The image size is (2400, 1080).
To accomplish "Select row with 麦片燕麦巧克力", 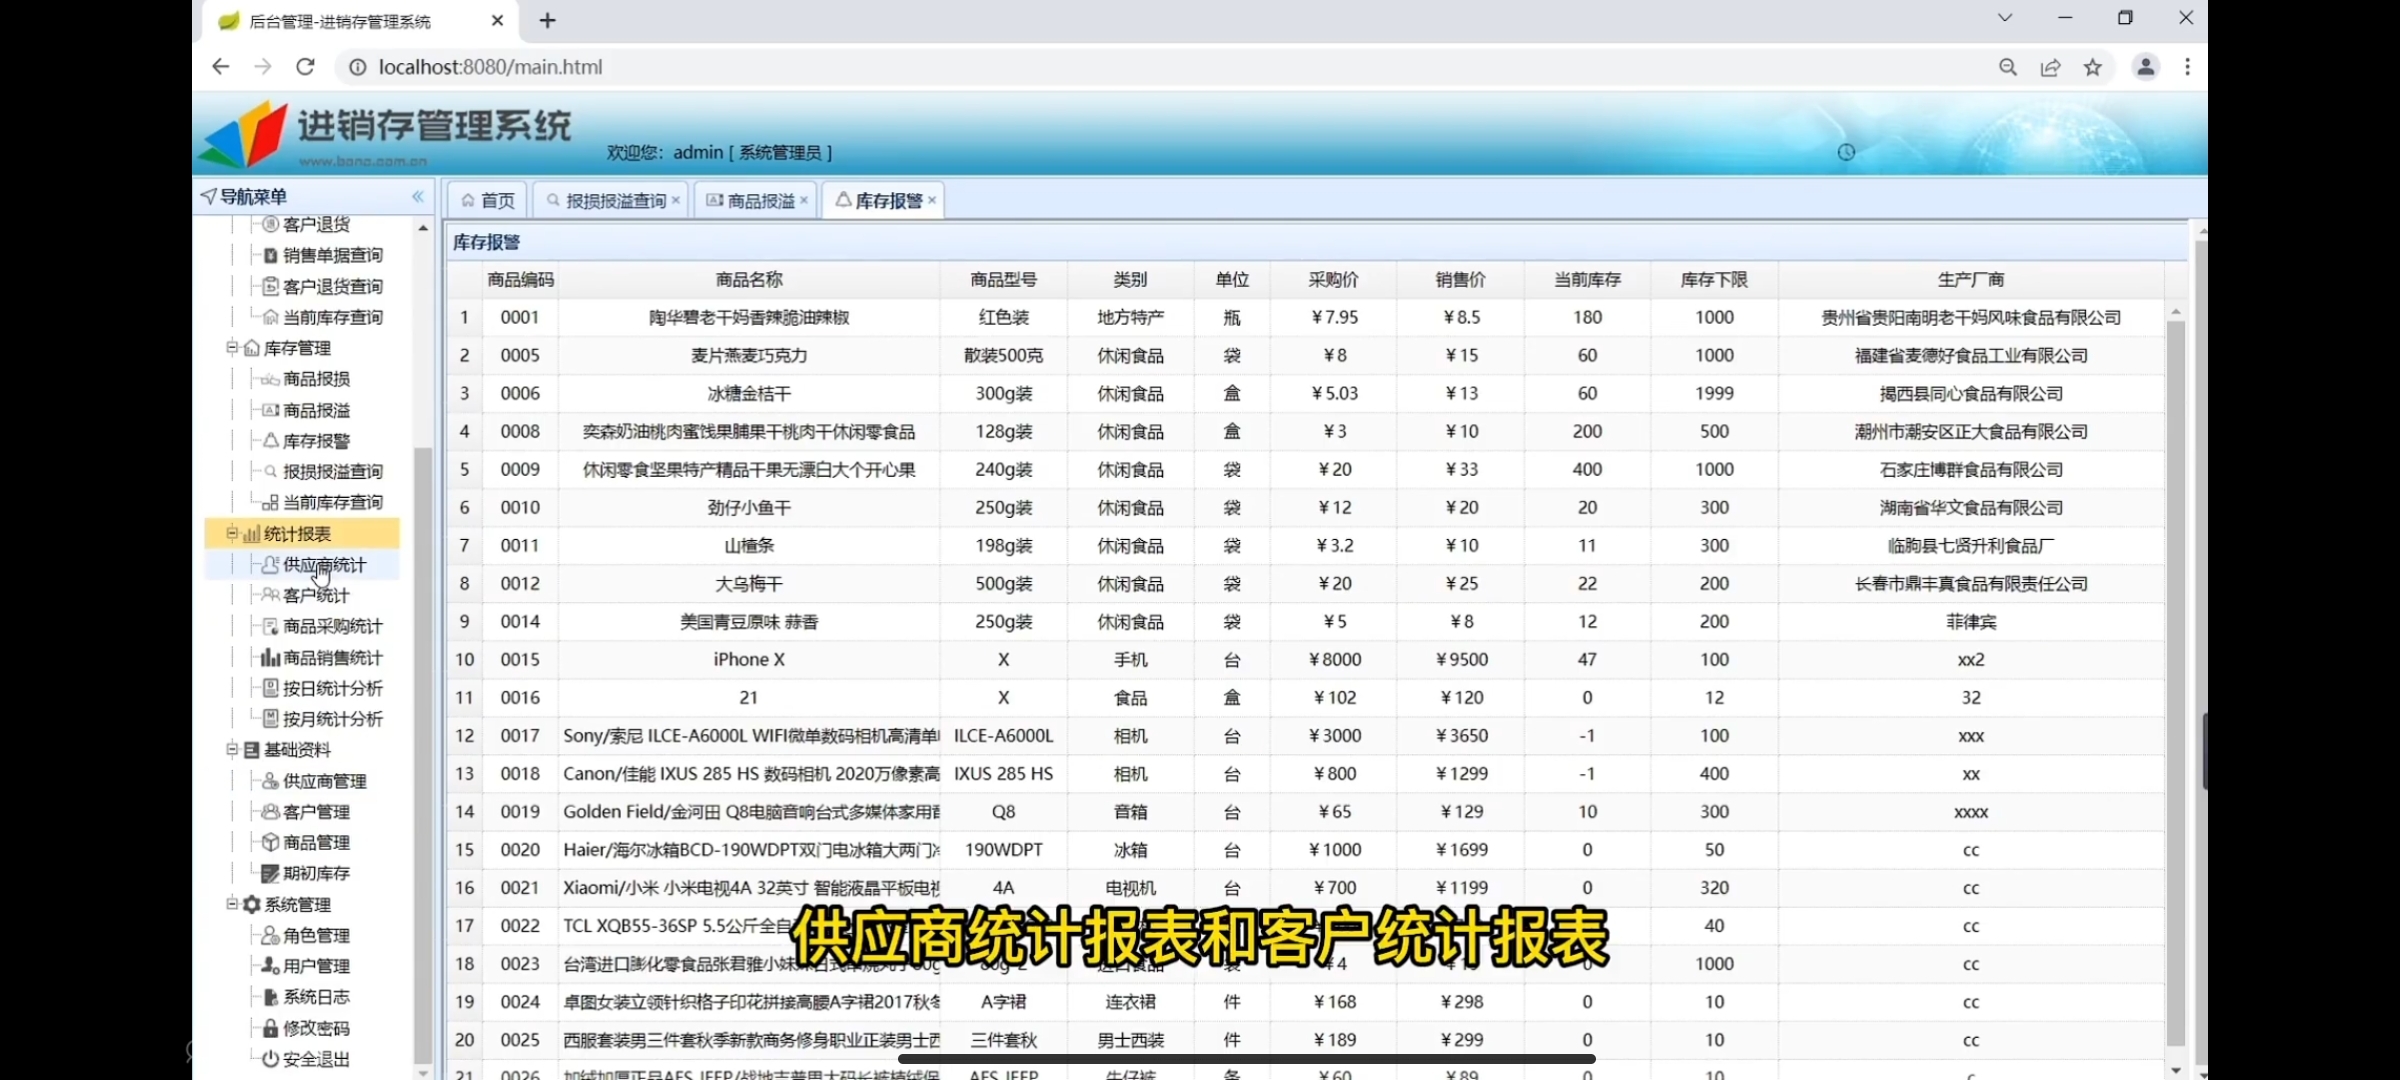I will (x=1305, y=355).
